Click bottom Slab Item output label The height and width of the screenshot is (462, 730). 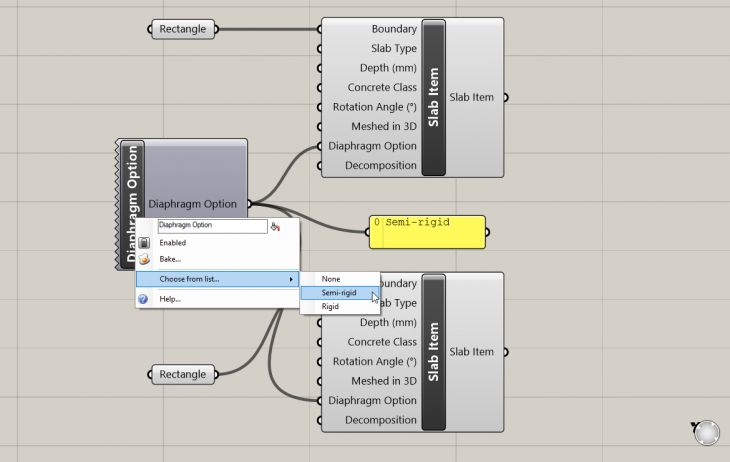pos(471,352)
